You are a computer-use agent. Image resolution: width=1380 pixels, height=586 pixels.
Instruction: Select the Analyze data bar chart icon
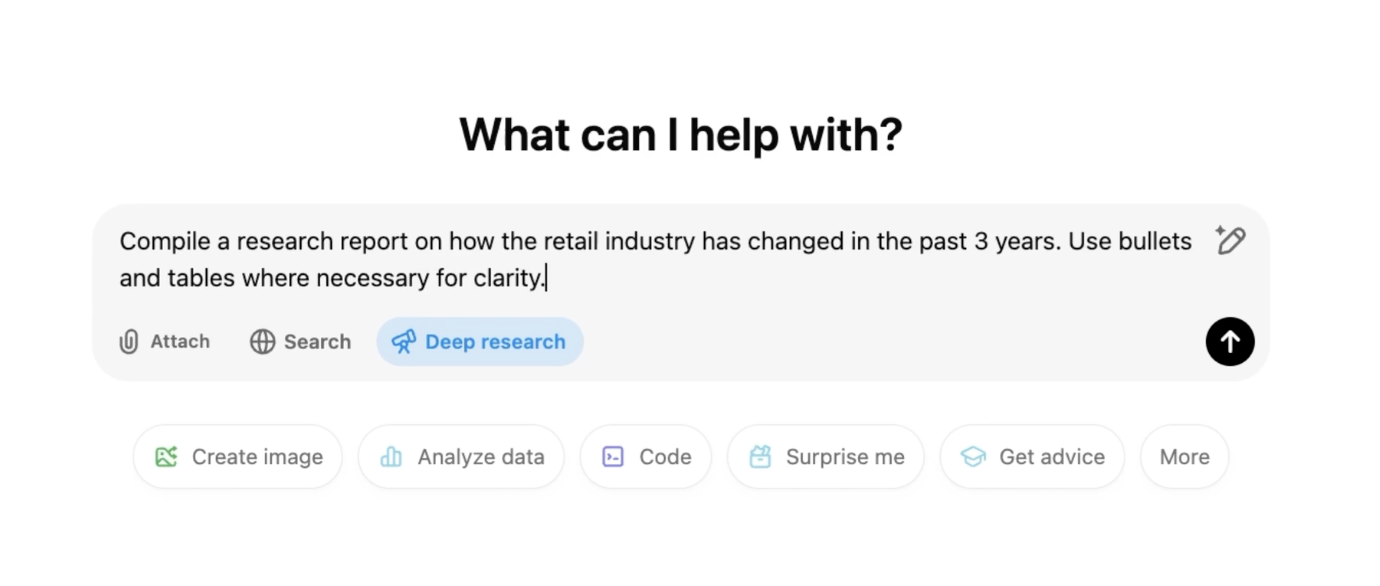coord(390,456)
